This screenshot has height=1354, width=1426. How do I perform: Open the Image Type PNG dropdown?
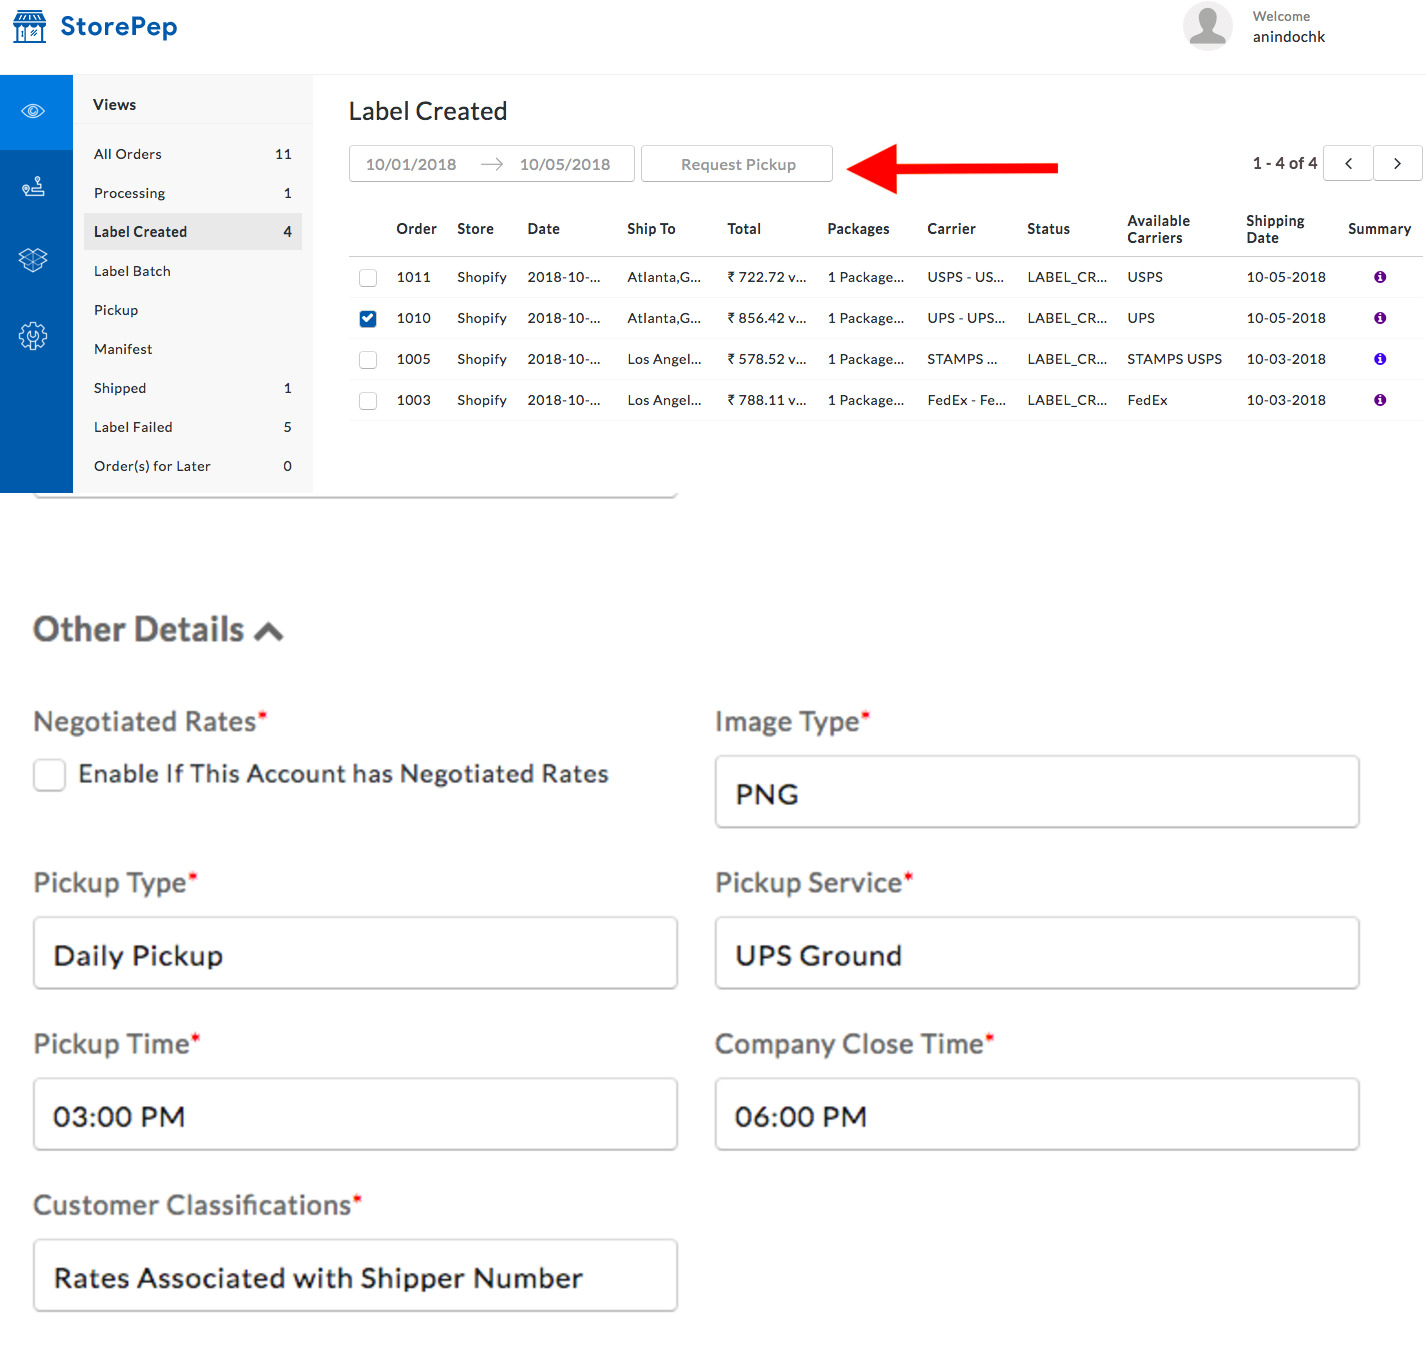(1037, 792)
